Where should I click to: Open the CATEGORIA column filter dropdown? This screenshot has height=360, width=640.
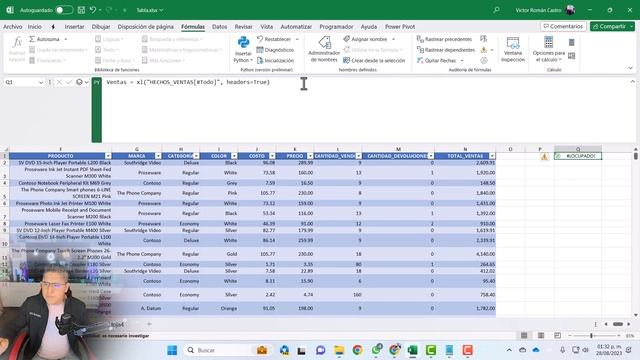(x=196, y=156)
